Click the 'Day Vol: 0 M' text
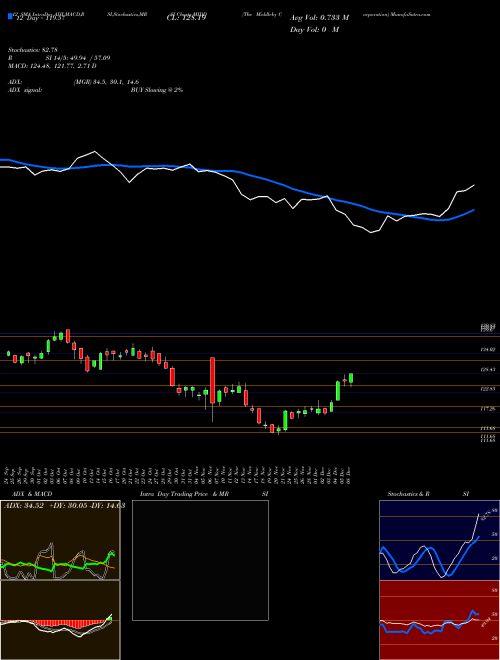 [x=314, y=30]
